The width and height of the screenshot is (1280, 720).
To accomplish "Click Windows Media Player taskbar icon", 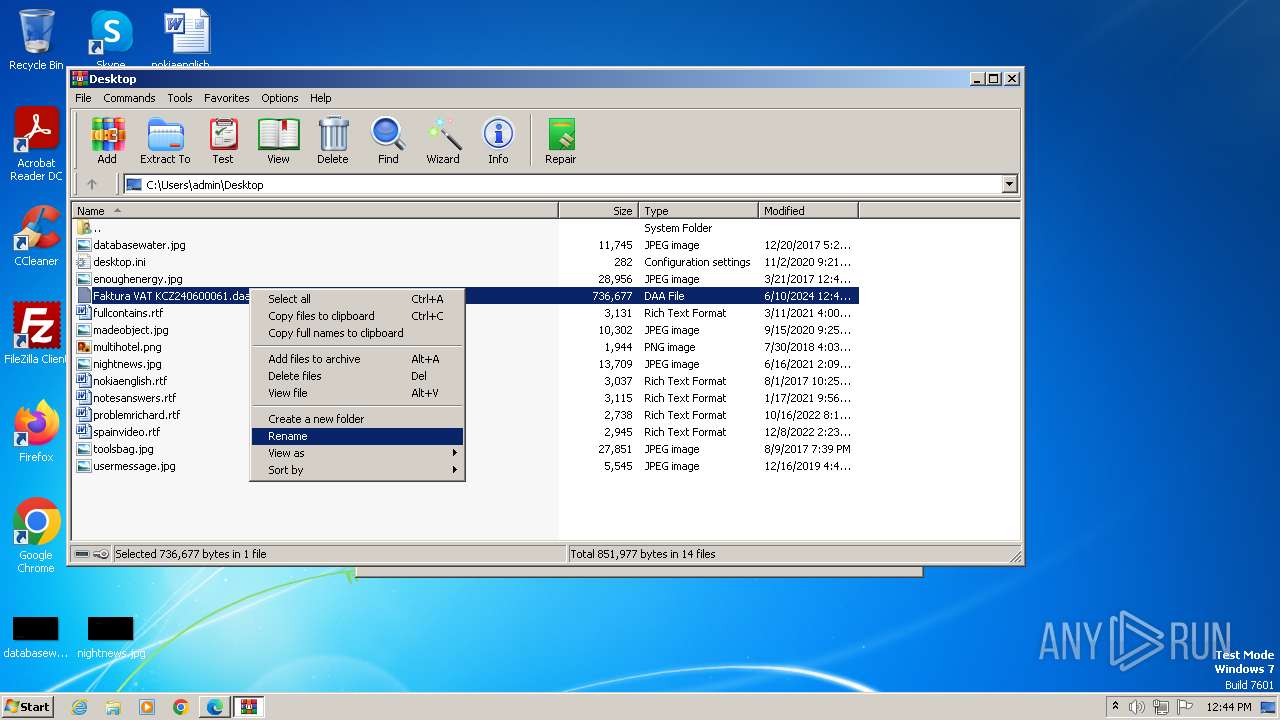I will point(147,707).
